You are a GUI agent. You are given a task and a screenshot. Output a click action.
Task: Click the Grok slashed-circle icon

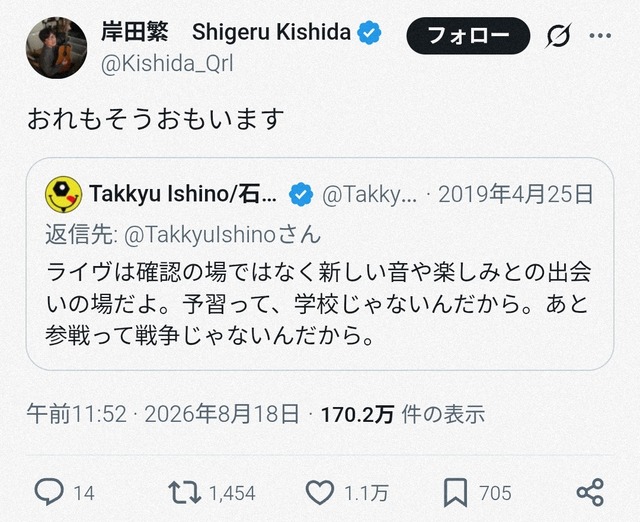point(558,36)
